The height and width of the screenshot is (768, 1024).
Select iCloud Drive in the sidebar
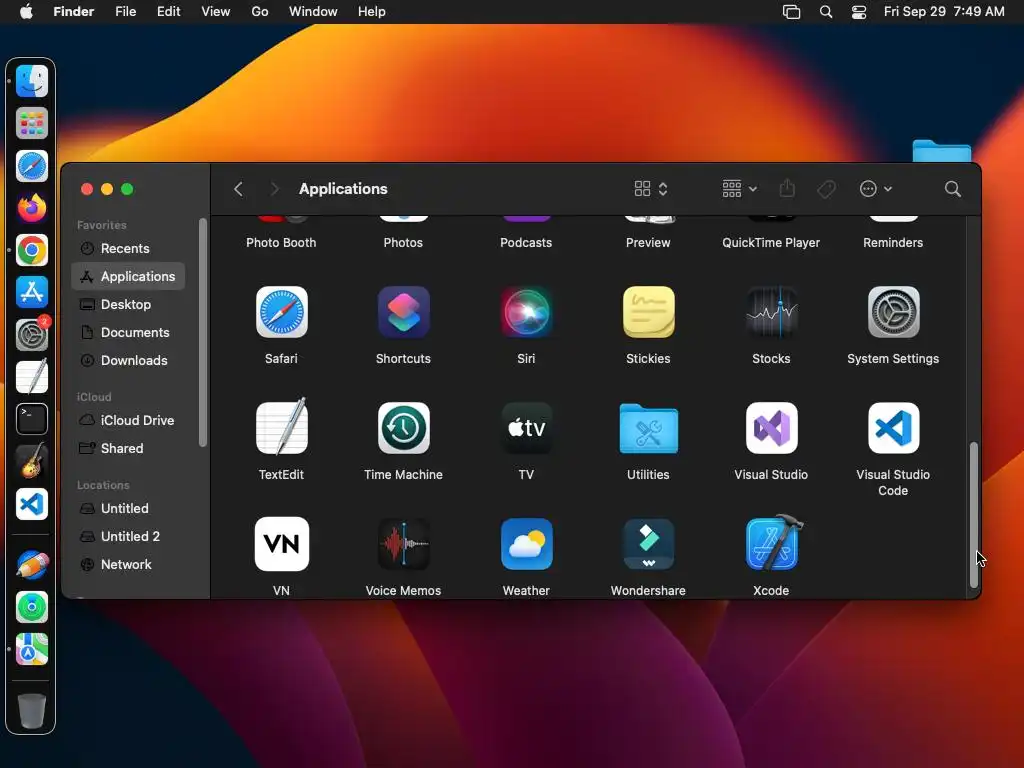tap(128, 421)
